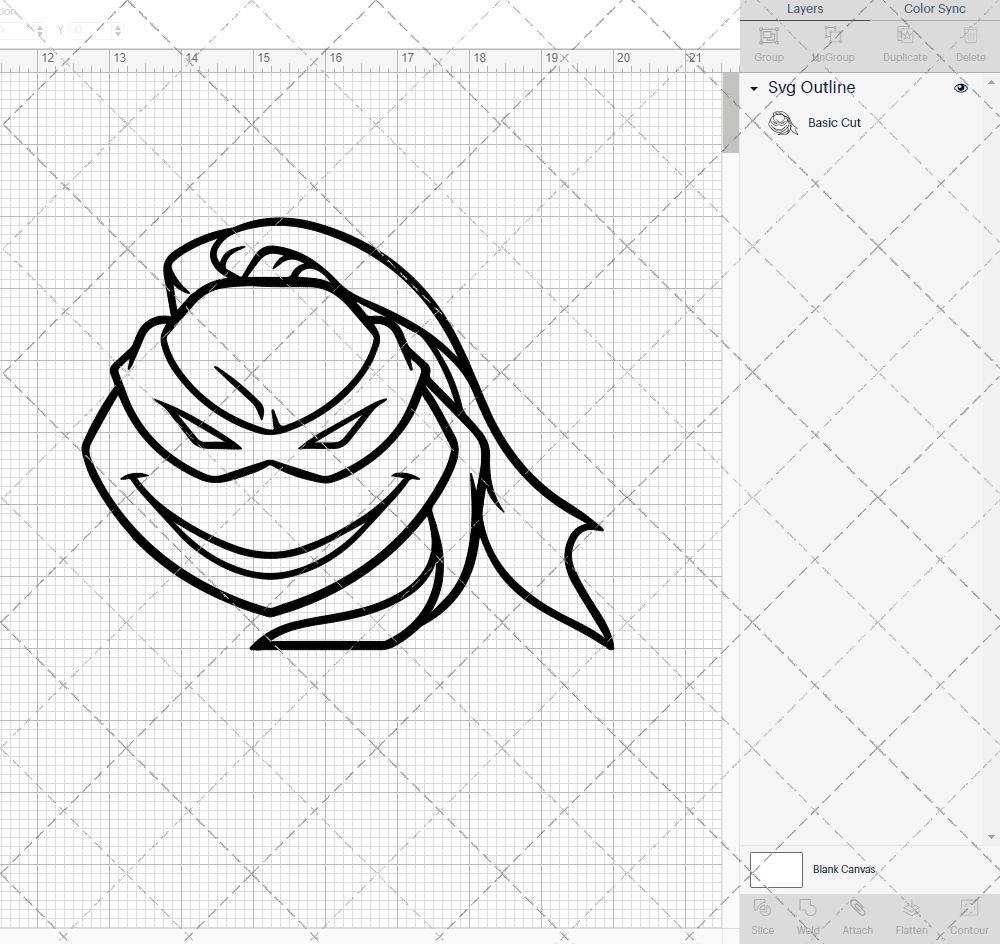Duplicate the selected layer
This screenshot has height=944, width=1000.
tap(904, 42)
